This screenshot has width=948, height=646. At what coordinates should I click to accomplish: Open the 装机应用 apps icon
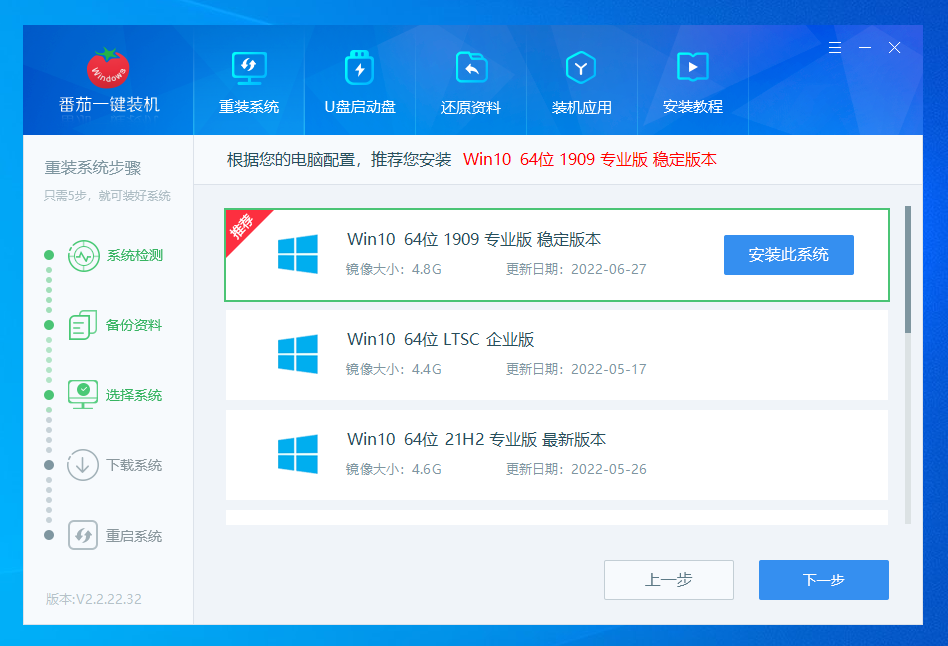581,68
